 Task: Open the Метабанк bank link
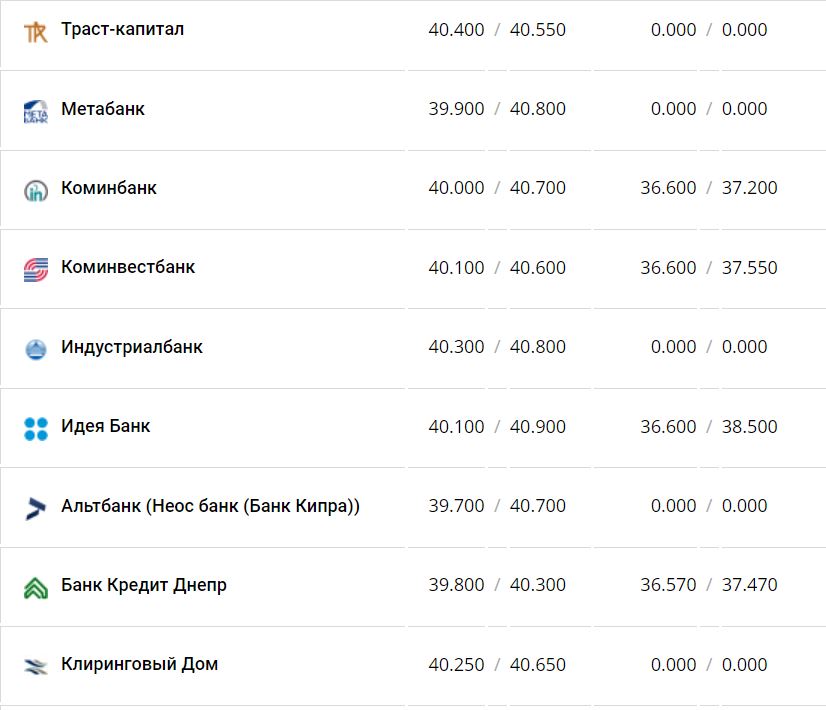[103, 108]
